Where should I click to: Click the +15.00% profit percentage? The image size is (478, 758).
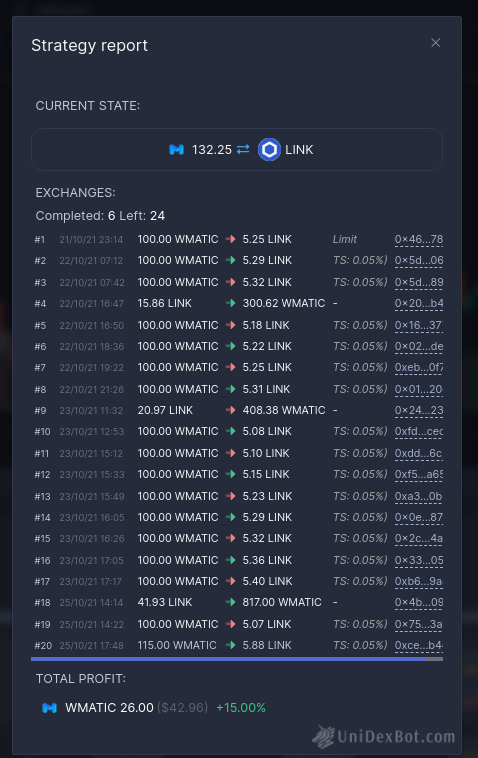[241, 708]
